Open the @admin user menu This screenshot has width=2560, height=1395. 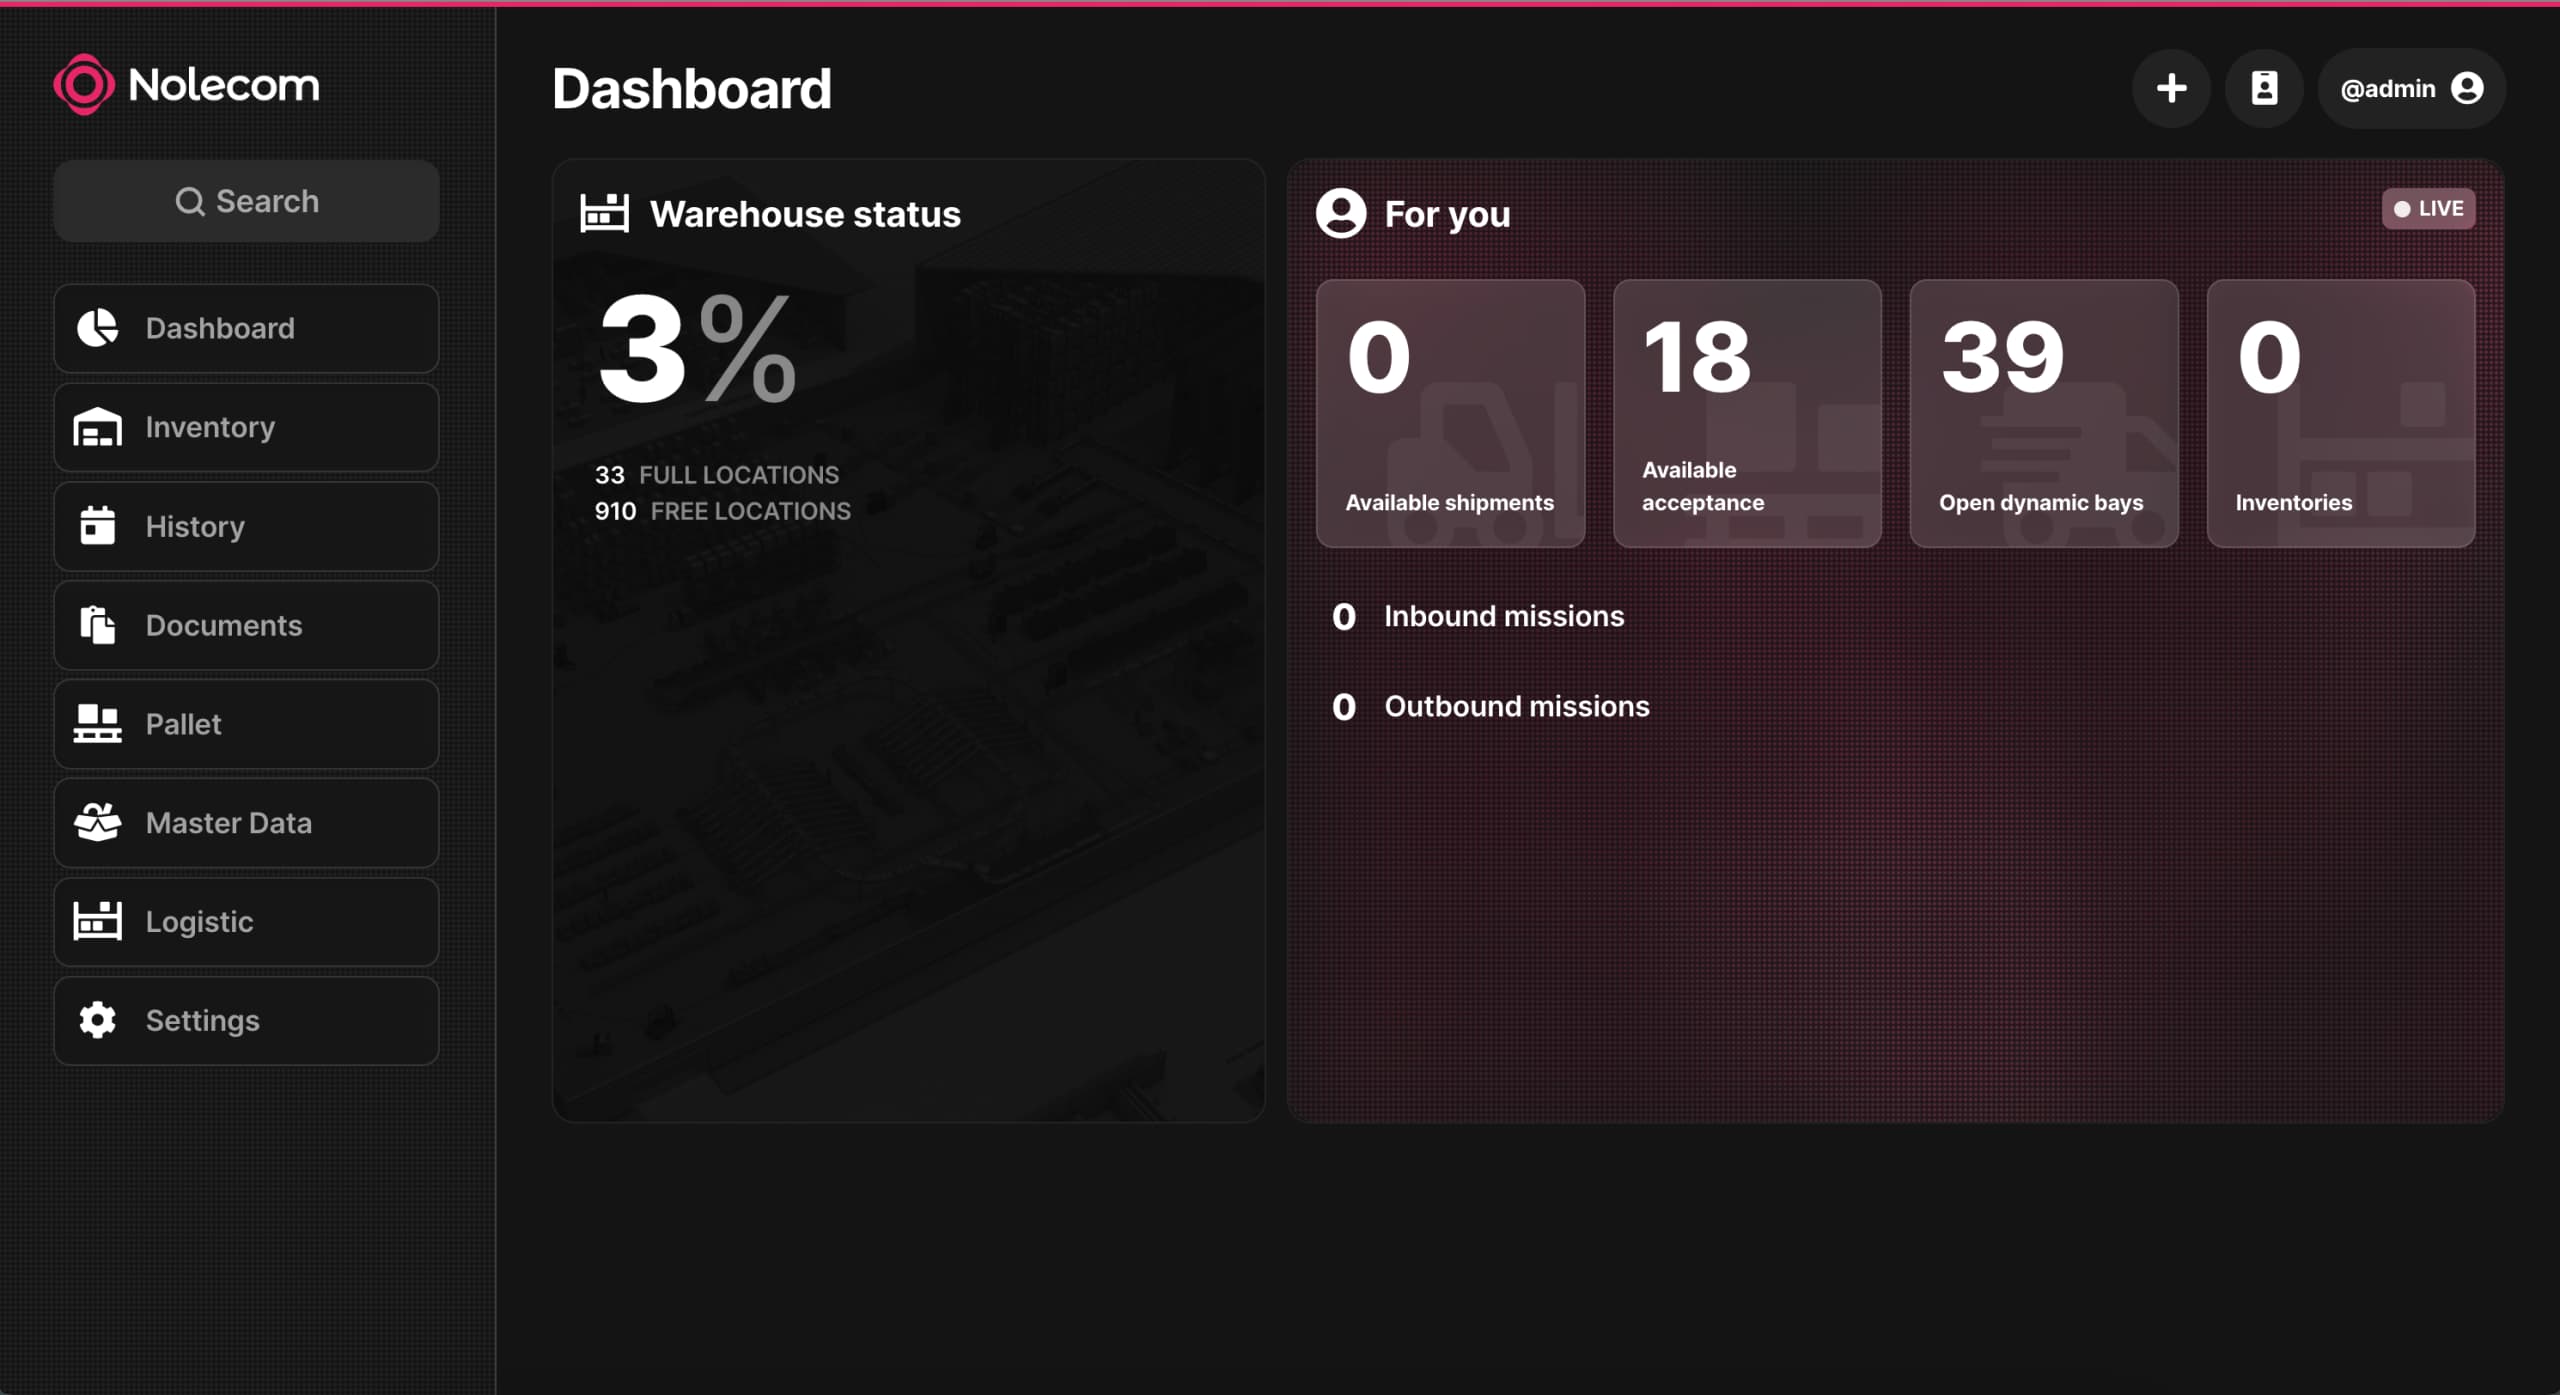coord(2411,88)
